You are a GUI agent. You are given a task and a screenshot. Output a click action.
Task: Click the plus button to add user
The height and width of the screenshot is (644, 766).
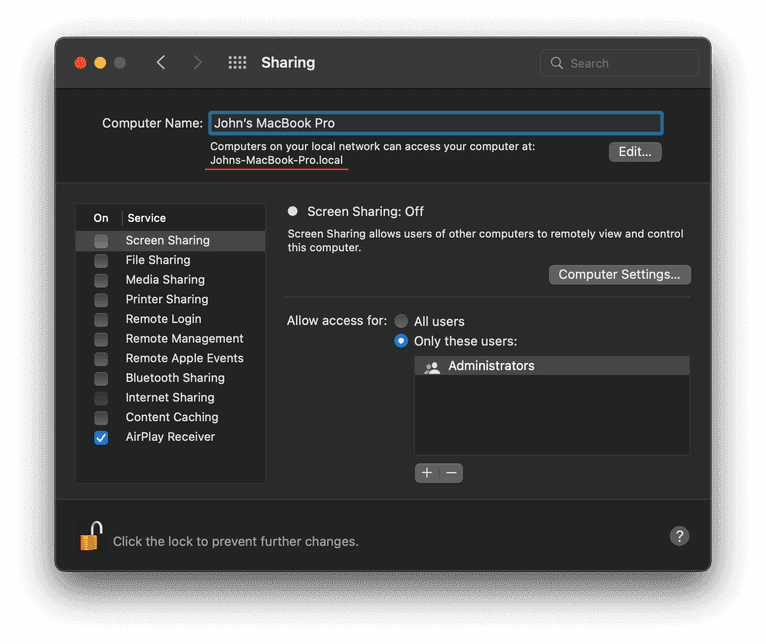click(427, 473)
